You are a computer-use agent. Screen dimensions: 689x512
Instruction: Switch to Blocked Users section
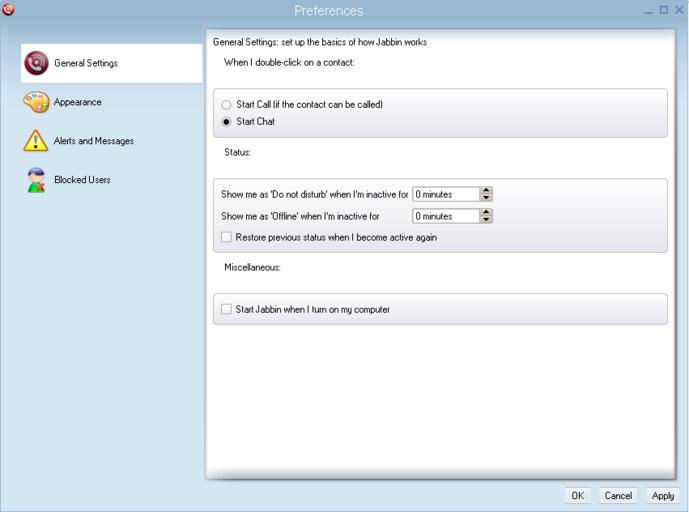coord(82,180)
